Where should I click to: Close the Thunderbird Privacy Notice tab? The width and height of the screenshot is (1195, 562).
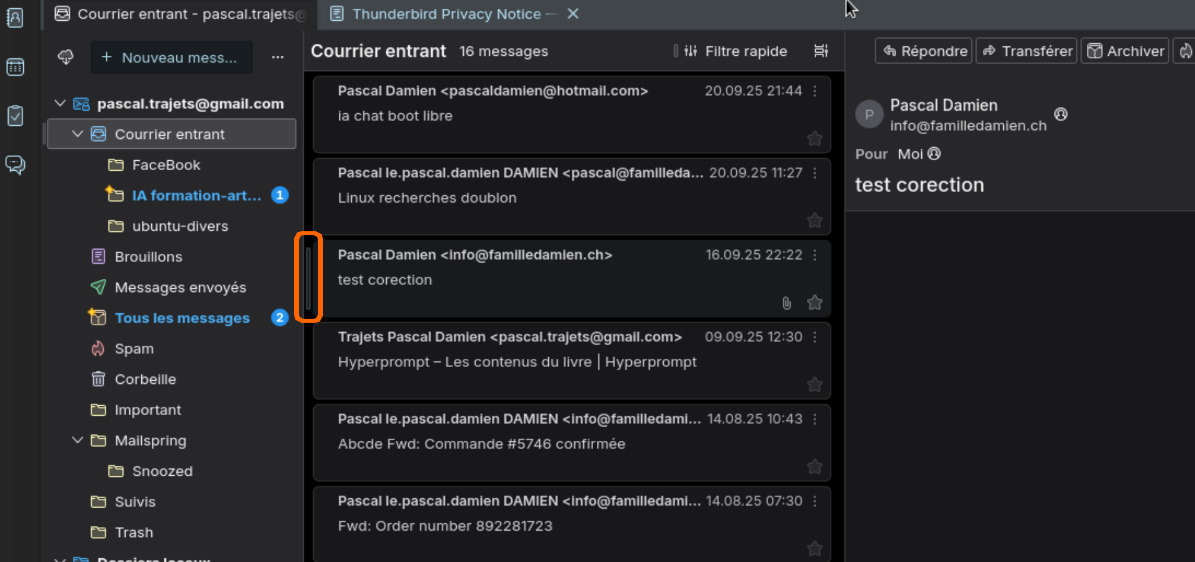[572, 14]
